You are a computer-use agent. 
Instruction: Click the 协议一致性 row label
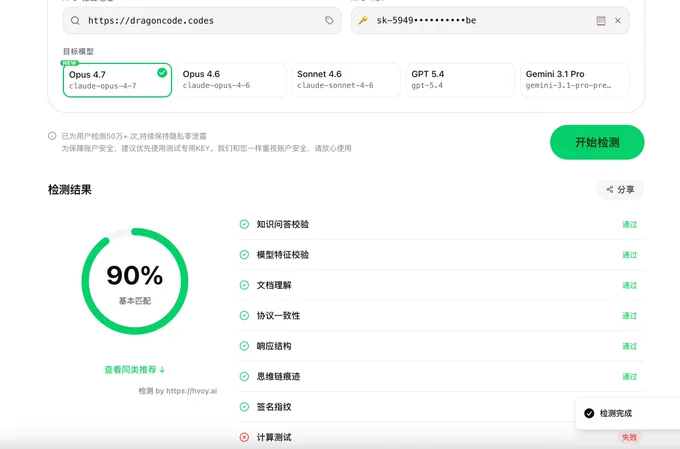278,315
